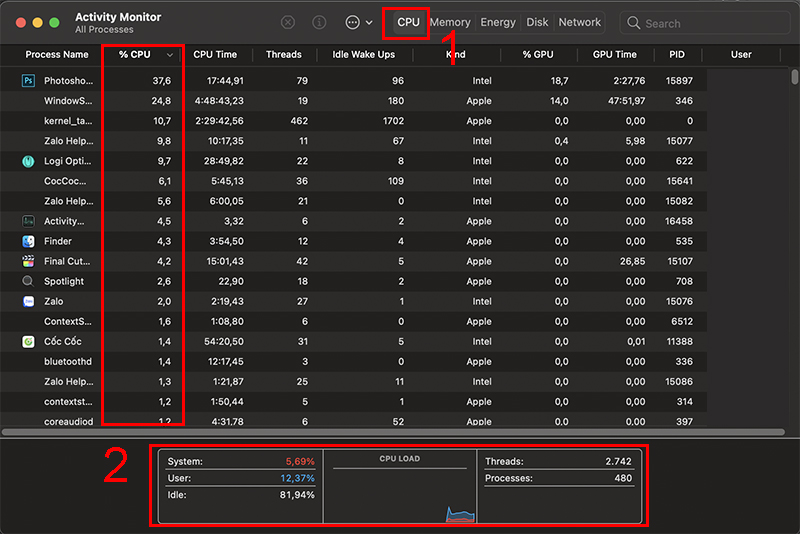Select the Zalo app icon in list
Viewport: 800px width, 534px height.
(x=28, y=301)
